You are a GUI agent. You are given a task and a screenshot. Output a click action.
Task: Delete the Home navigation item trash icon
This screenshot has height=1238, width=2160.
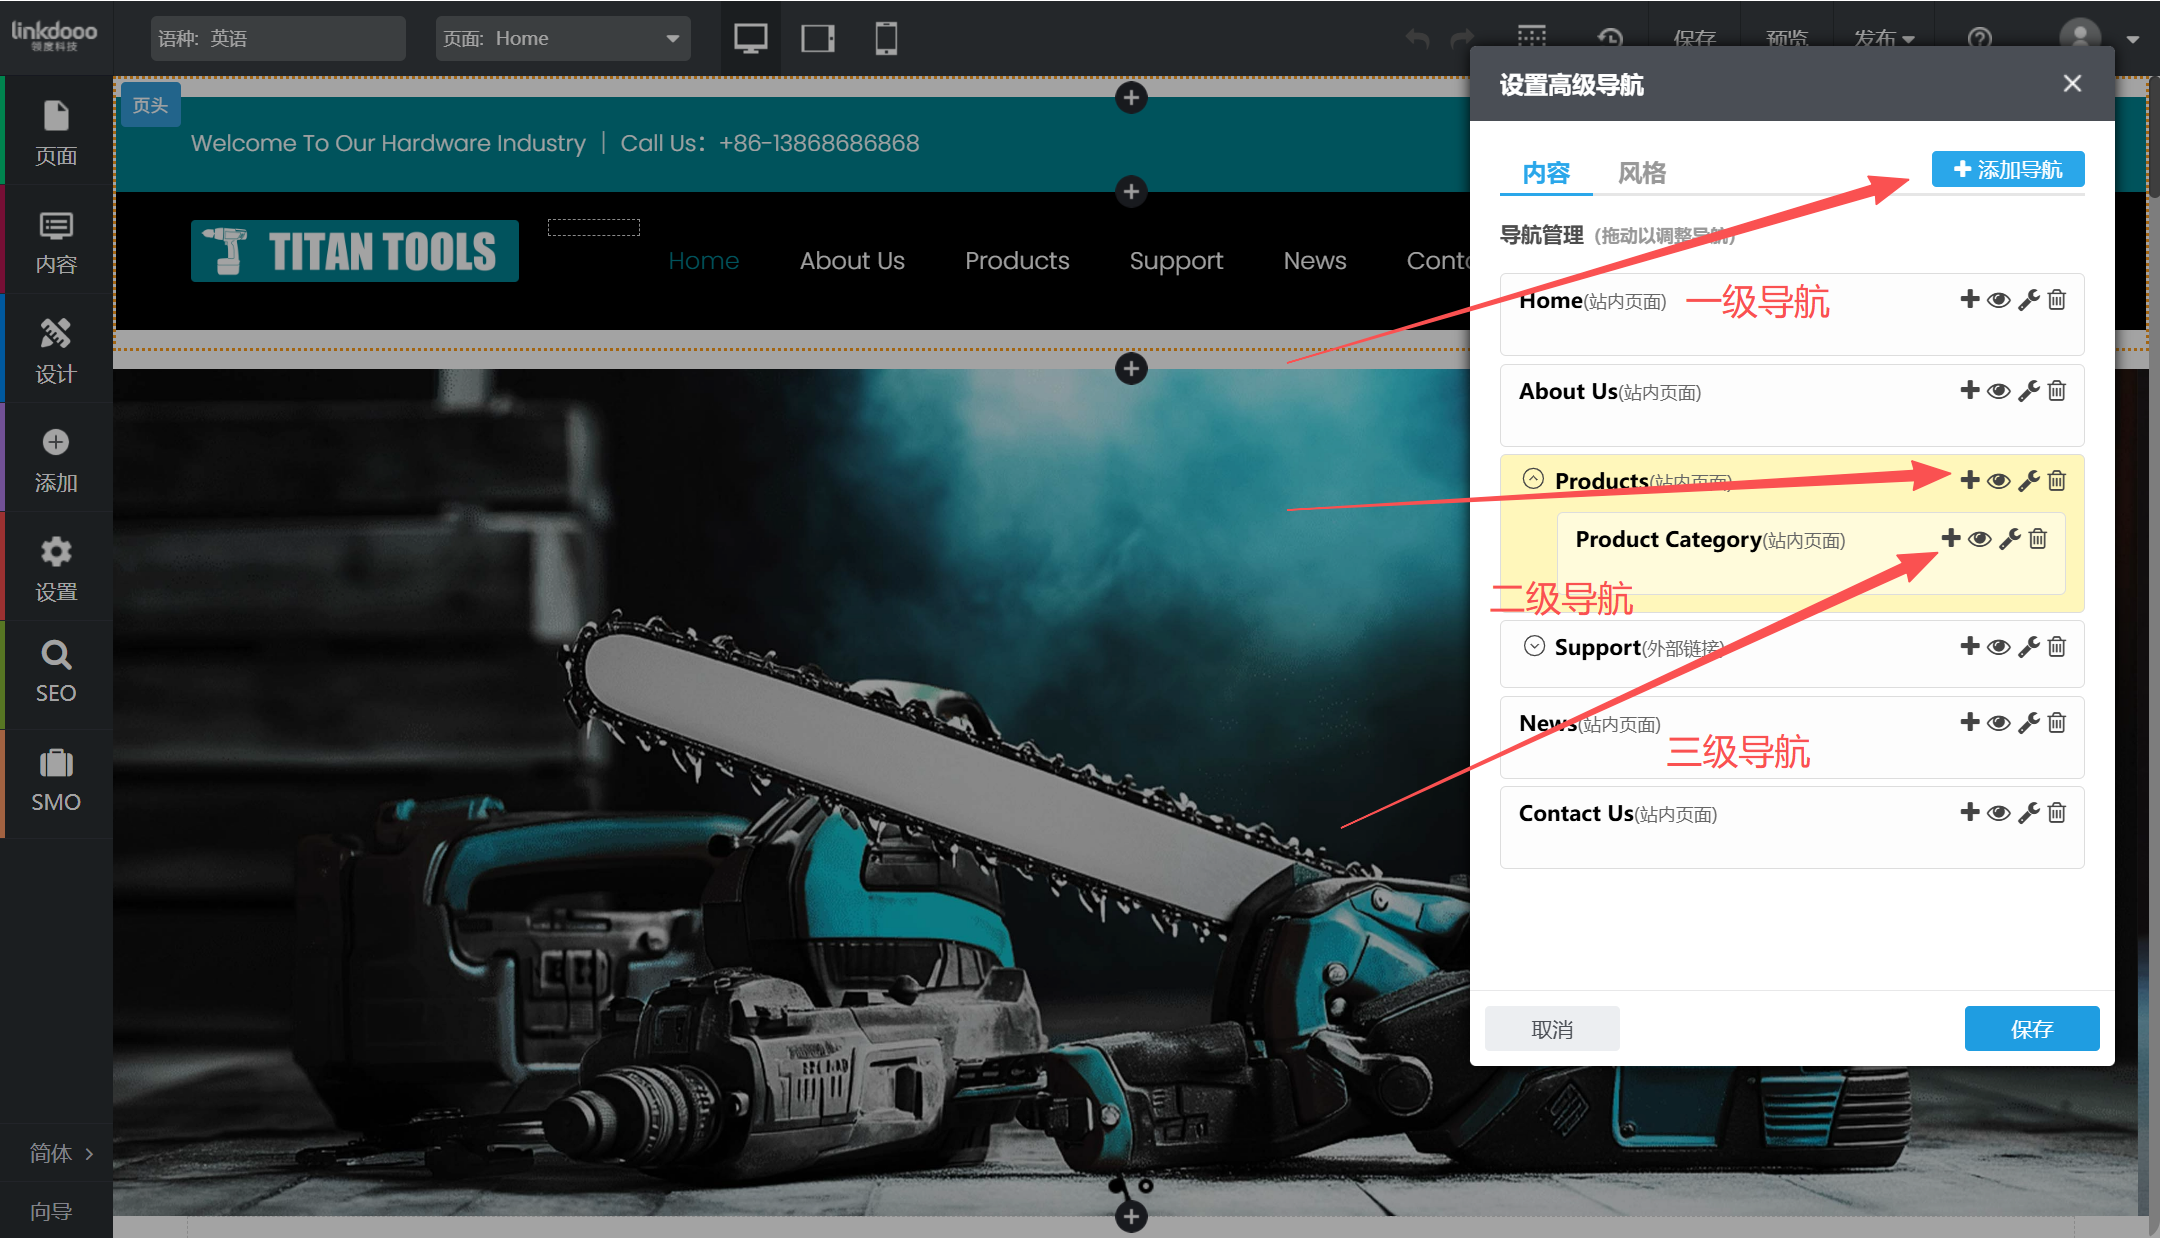[2057, 300]
